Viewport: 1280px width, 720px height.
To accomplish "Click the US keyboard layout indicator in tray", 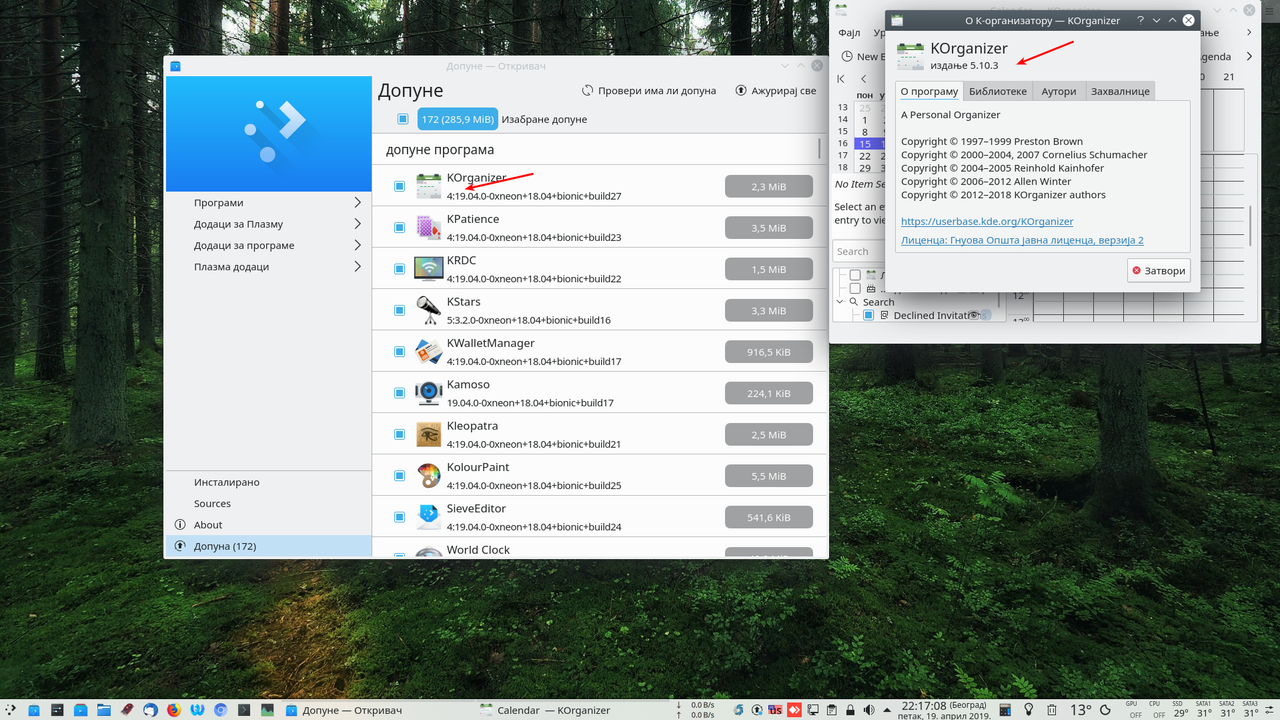I will (775, 710).
